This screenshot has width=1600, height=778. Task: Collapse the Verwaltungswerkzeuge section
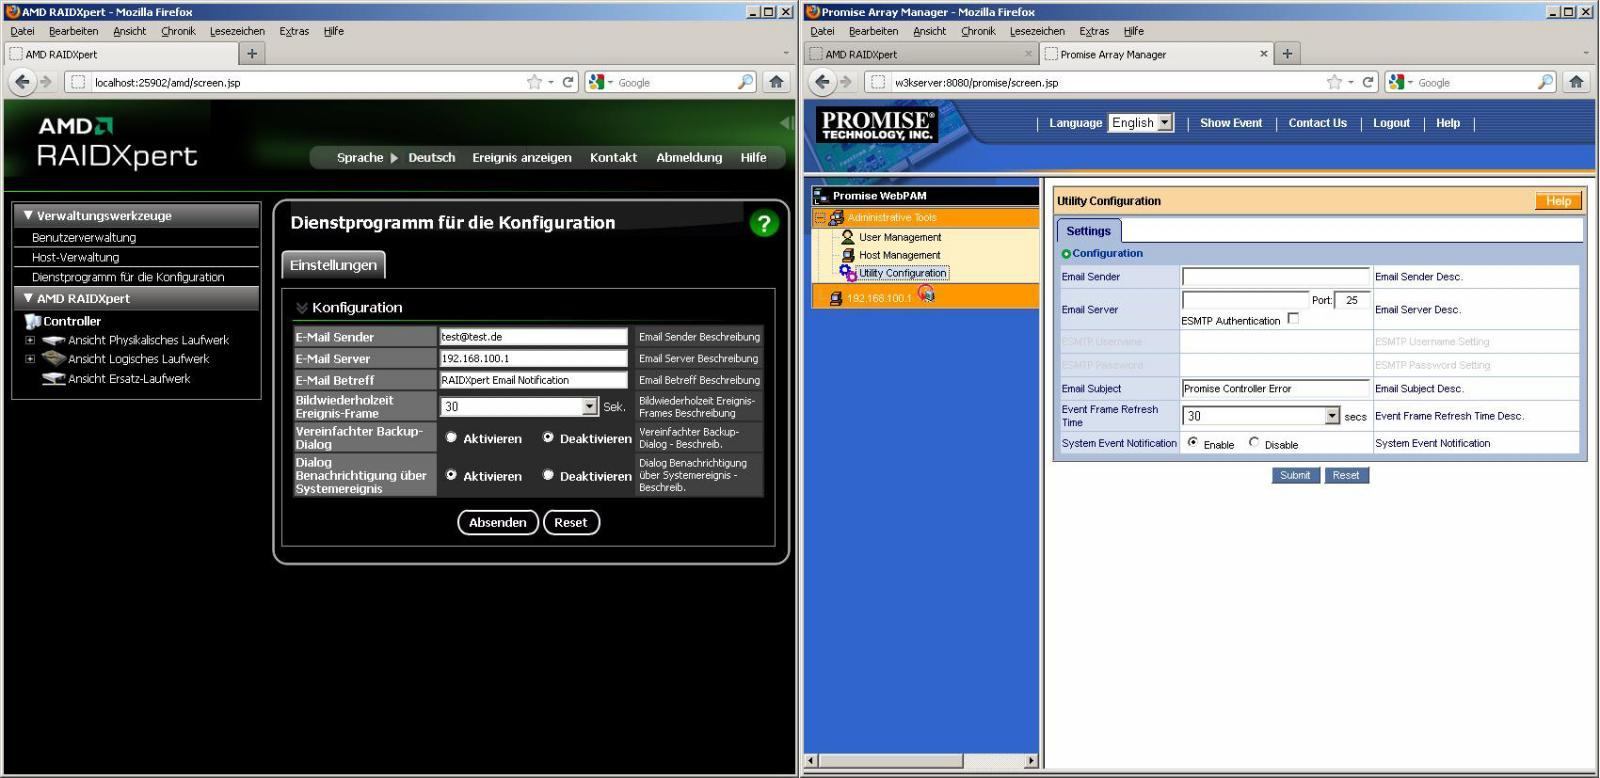(28, 215)
